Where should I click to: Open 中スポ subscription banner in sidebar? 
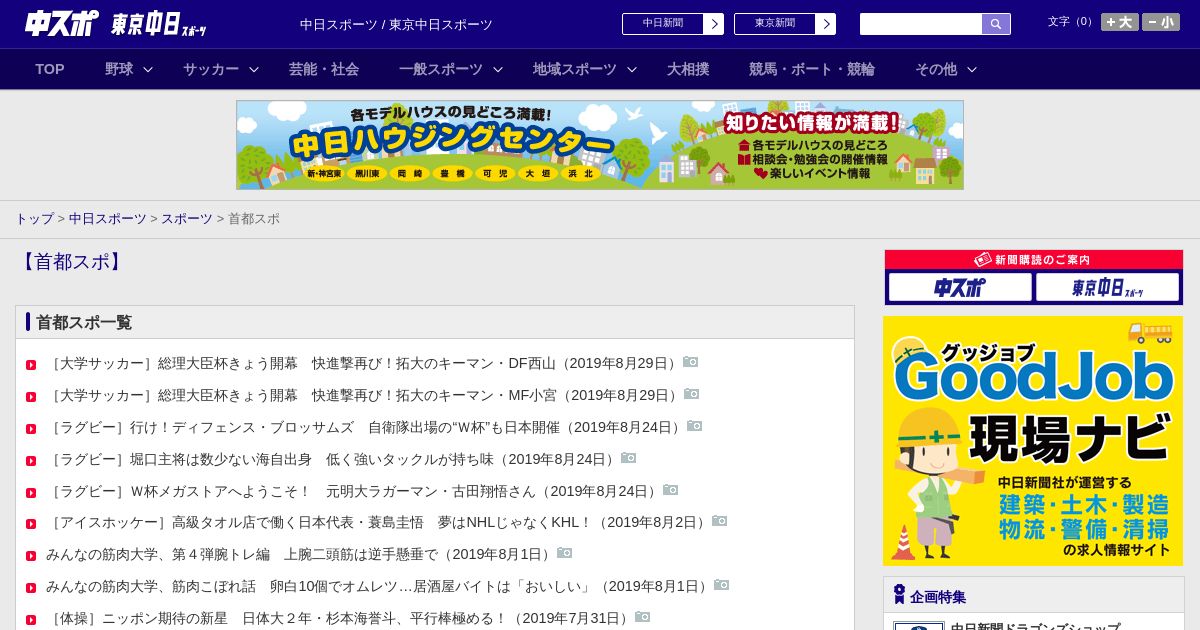pos(960,288)
